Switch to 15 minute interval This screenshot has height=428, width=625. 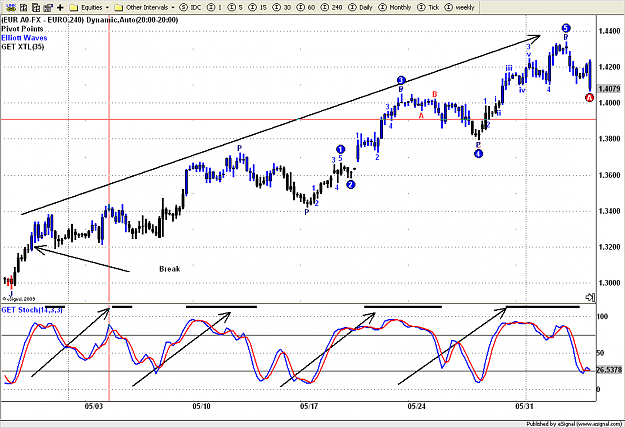point(258,7)
